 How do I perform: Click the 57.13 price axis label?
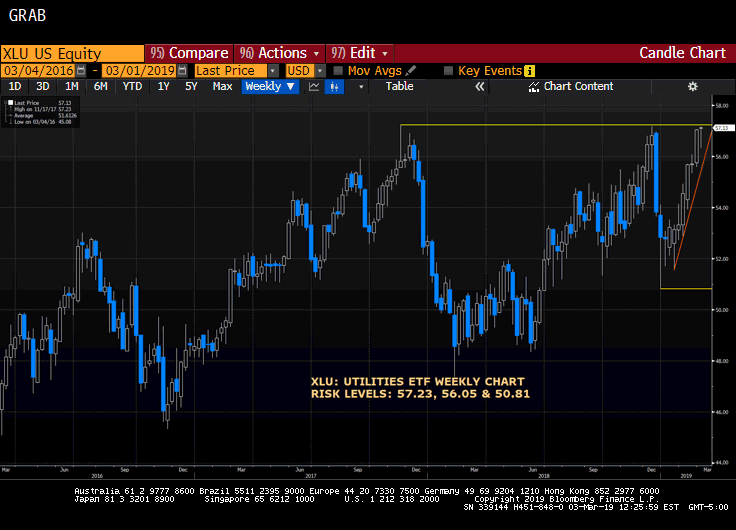tap(722, 128)
